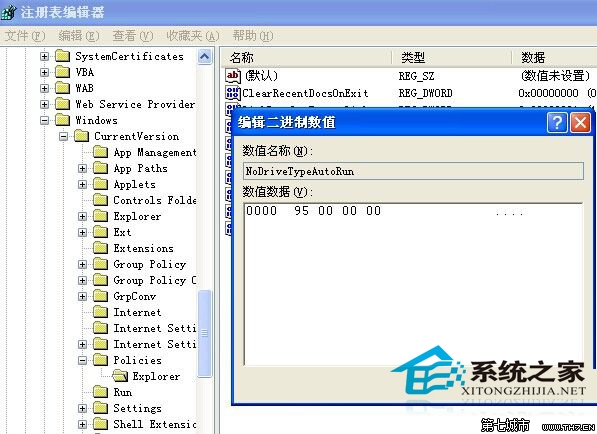The height and width of the screenshot is (434, 597).
Task: Expand the VBA tree node
Action: [45, 72]
